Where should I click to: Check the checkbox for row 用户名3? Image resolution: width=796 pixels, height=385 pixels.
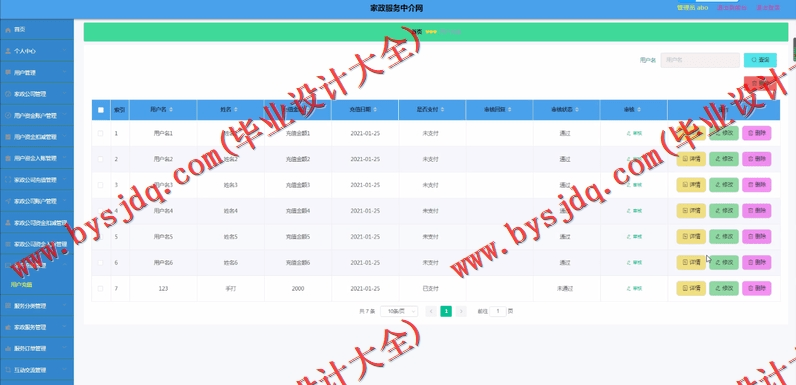click(101, 185)
